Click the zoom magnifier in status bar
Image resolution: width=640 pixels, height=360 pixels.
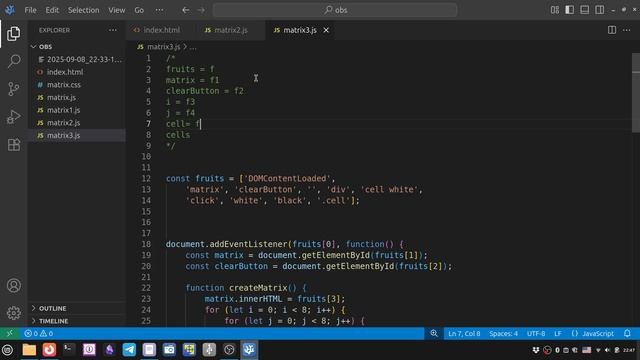[434, 333]
